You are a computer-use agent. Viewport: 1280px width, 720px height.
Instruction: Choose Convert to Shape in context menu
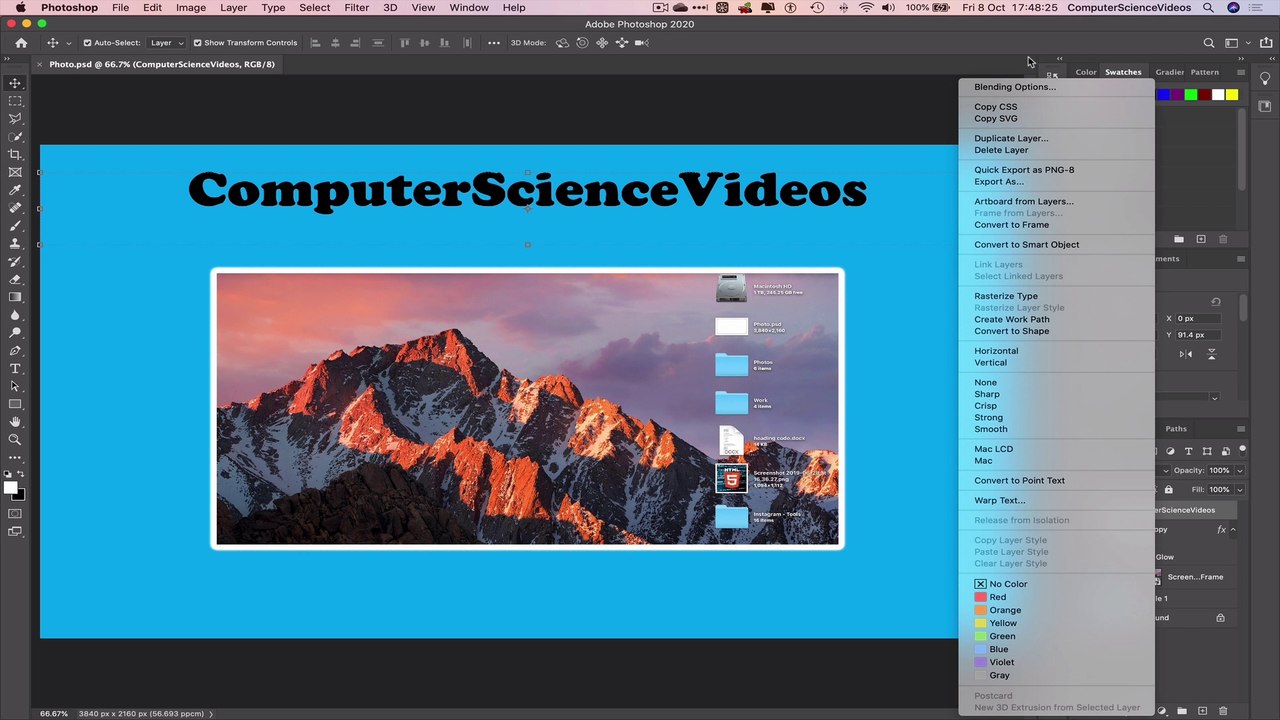[1012, 331]
